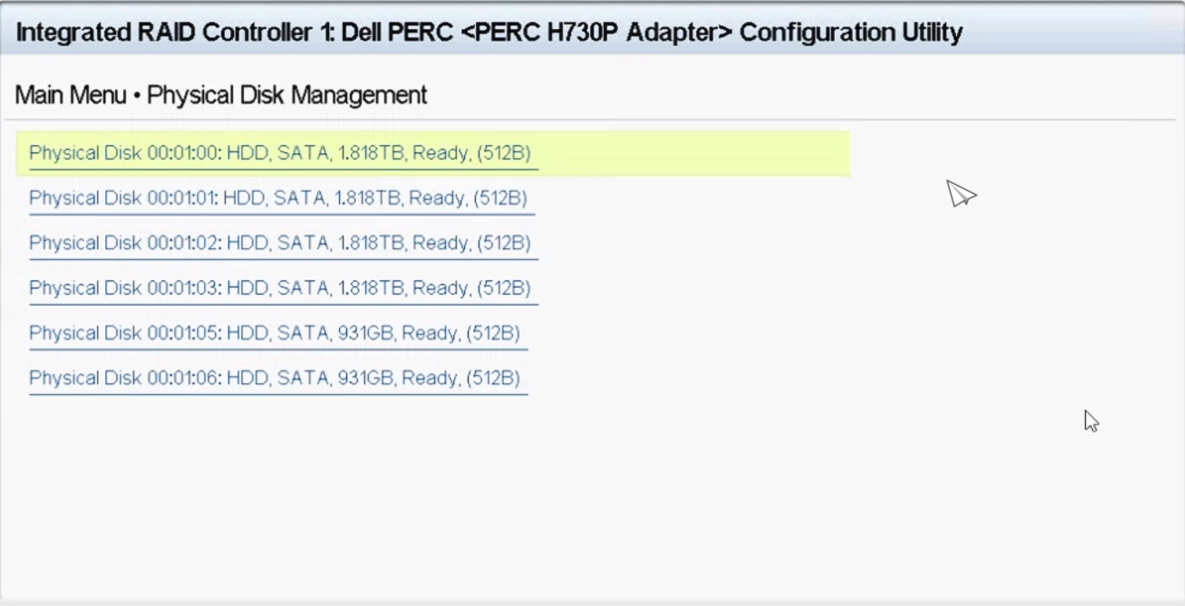Click the 931GB capacity on disk 00:01:05

(x=366, y=333)
